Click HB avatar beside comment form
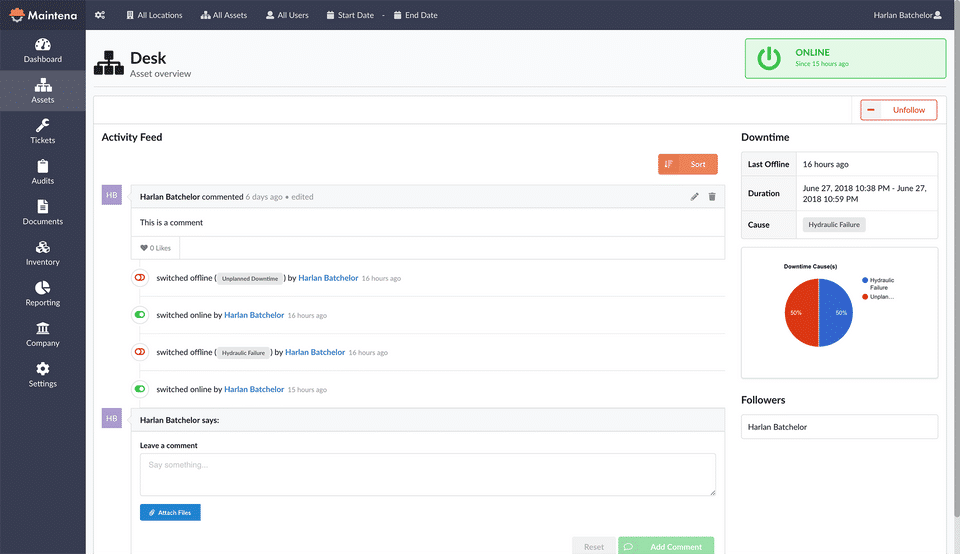This screenshot has height=554, width=960. [111, 418]
